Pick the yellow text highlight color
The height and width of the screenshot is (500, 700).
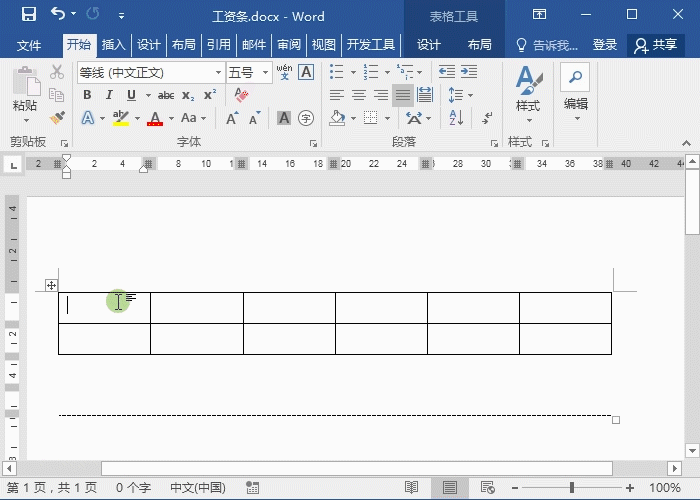(x=121, y=118)
